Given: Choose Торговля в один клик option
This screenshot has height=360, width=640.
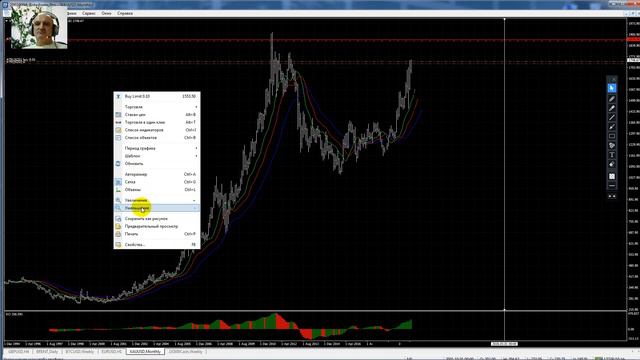Looking at the screenshot, I should click(157, 122).
